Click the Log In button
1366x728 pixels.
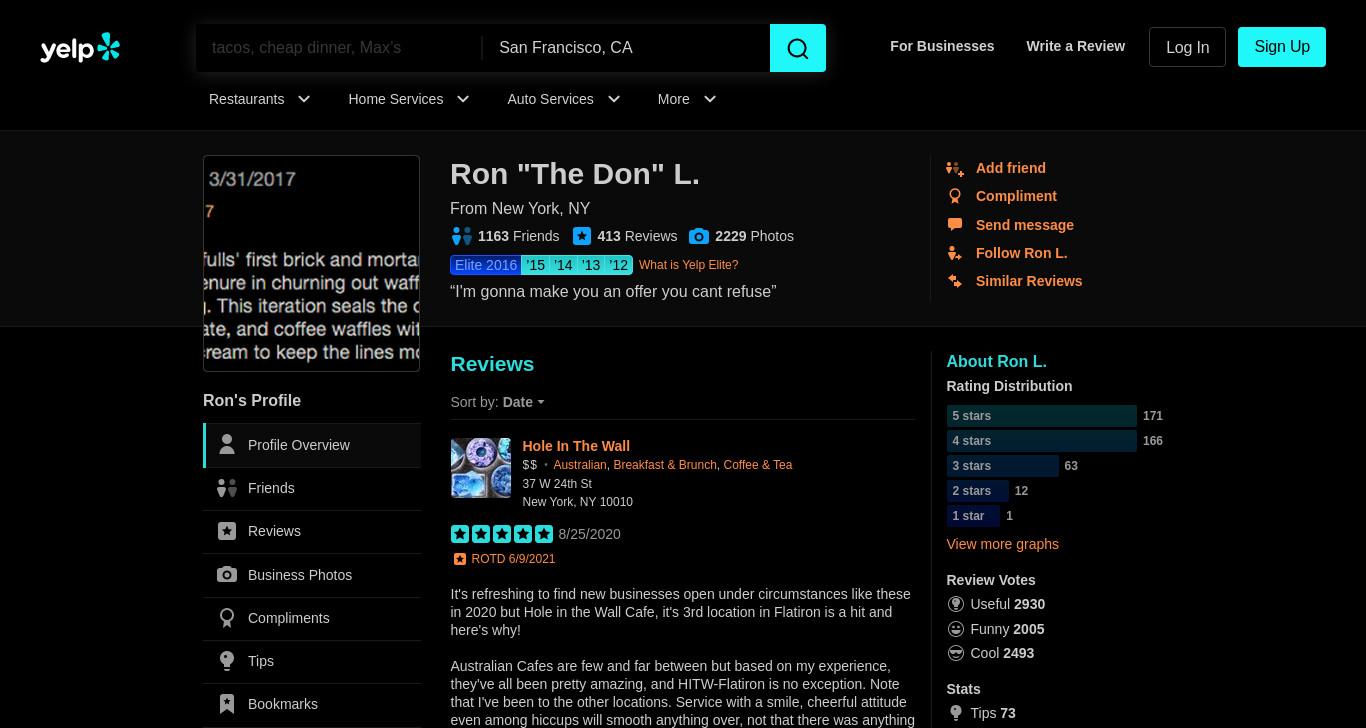pos(1188,47)
